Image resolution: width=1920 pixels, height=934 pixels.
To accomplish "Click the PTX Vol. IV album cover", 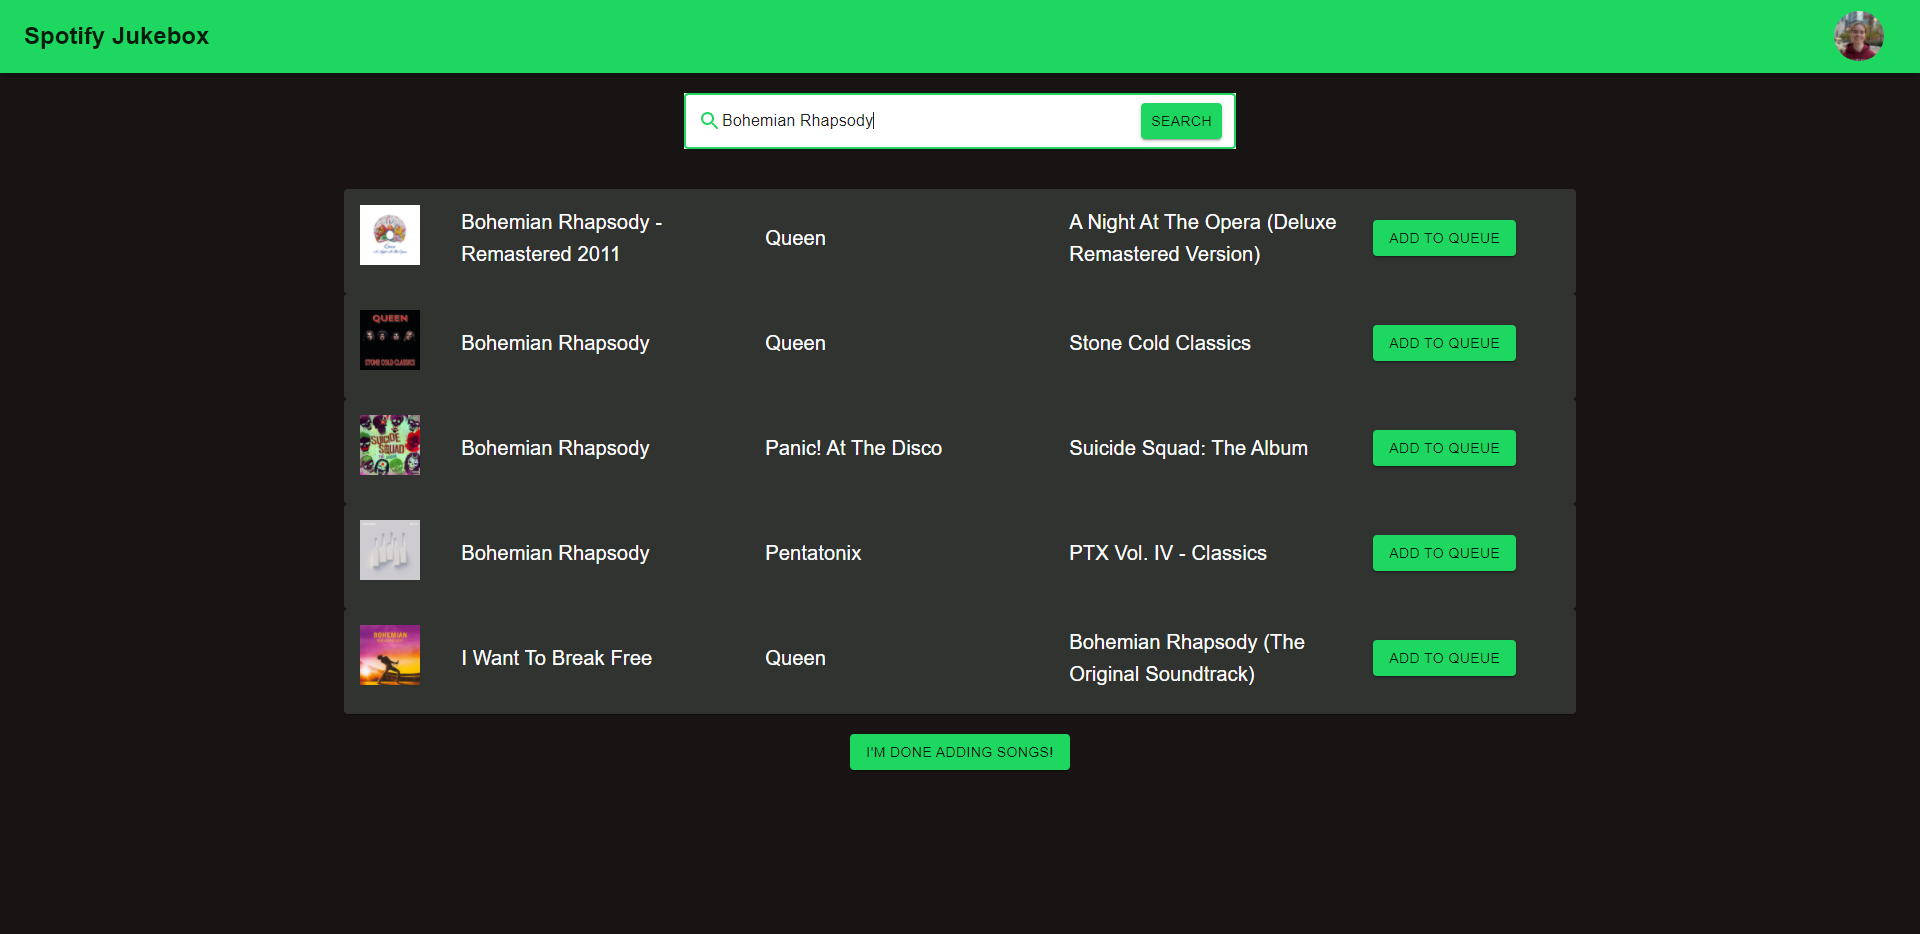I will [x=389, y=549].
